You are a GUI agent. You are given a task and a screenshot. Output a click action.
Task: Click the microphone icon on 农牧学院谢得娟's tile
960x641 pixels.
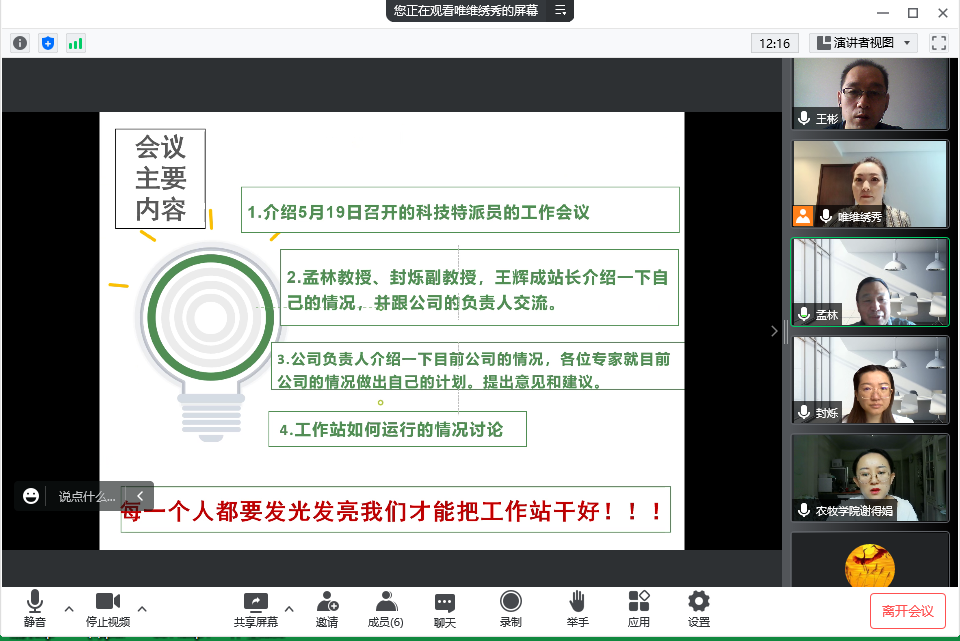point(804,510)
